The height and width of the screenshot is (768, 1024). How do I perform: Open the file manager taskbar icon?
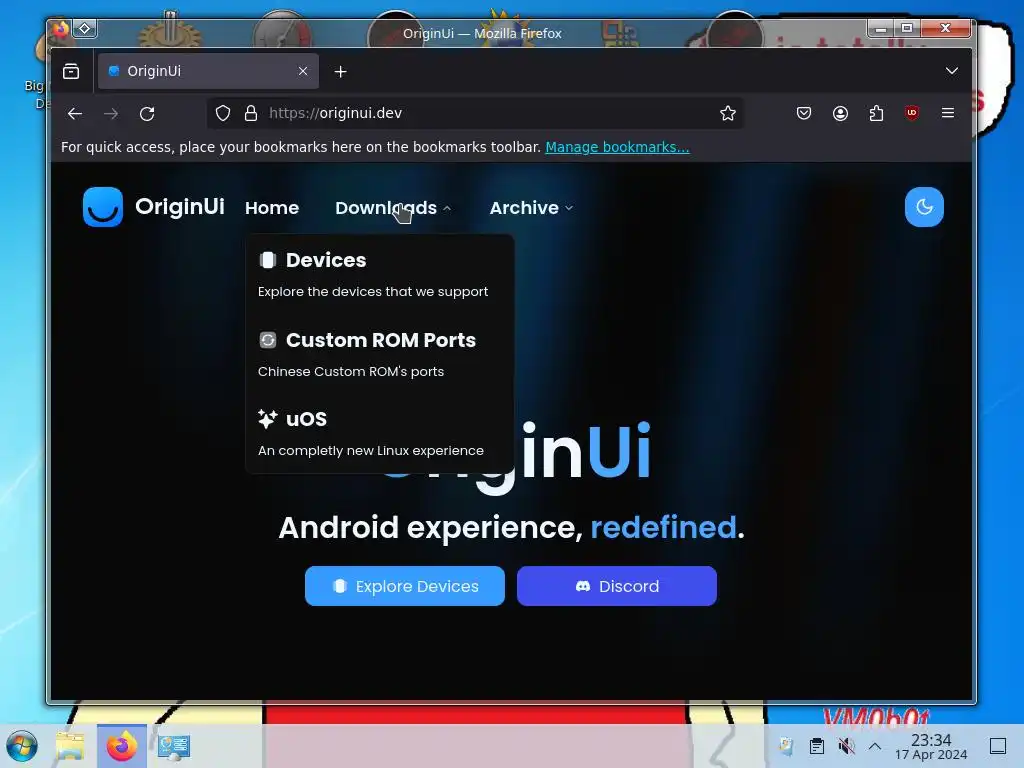pyautogui.click(x=70, y=746)
